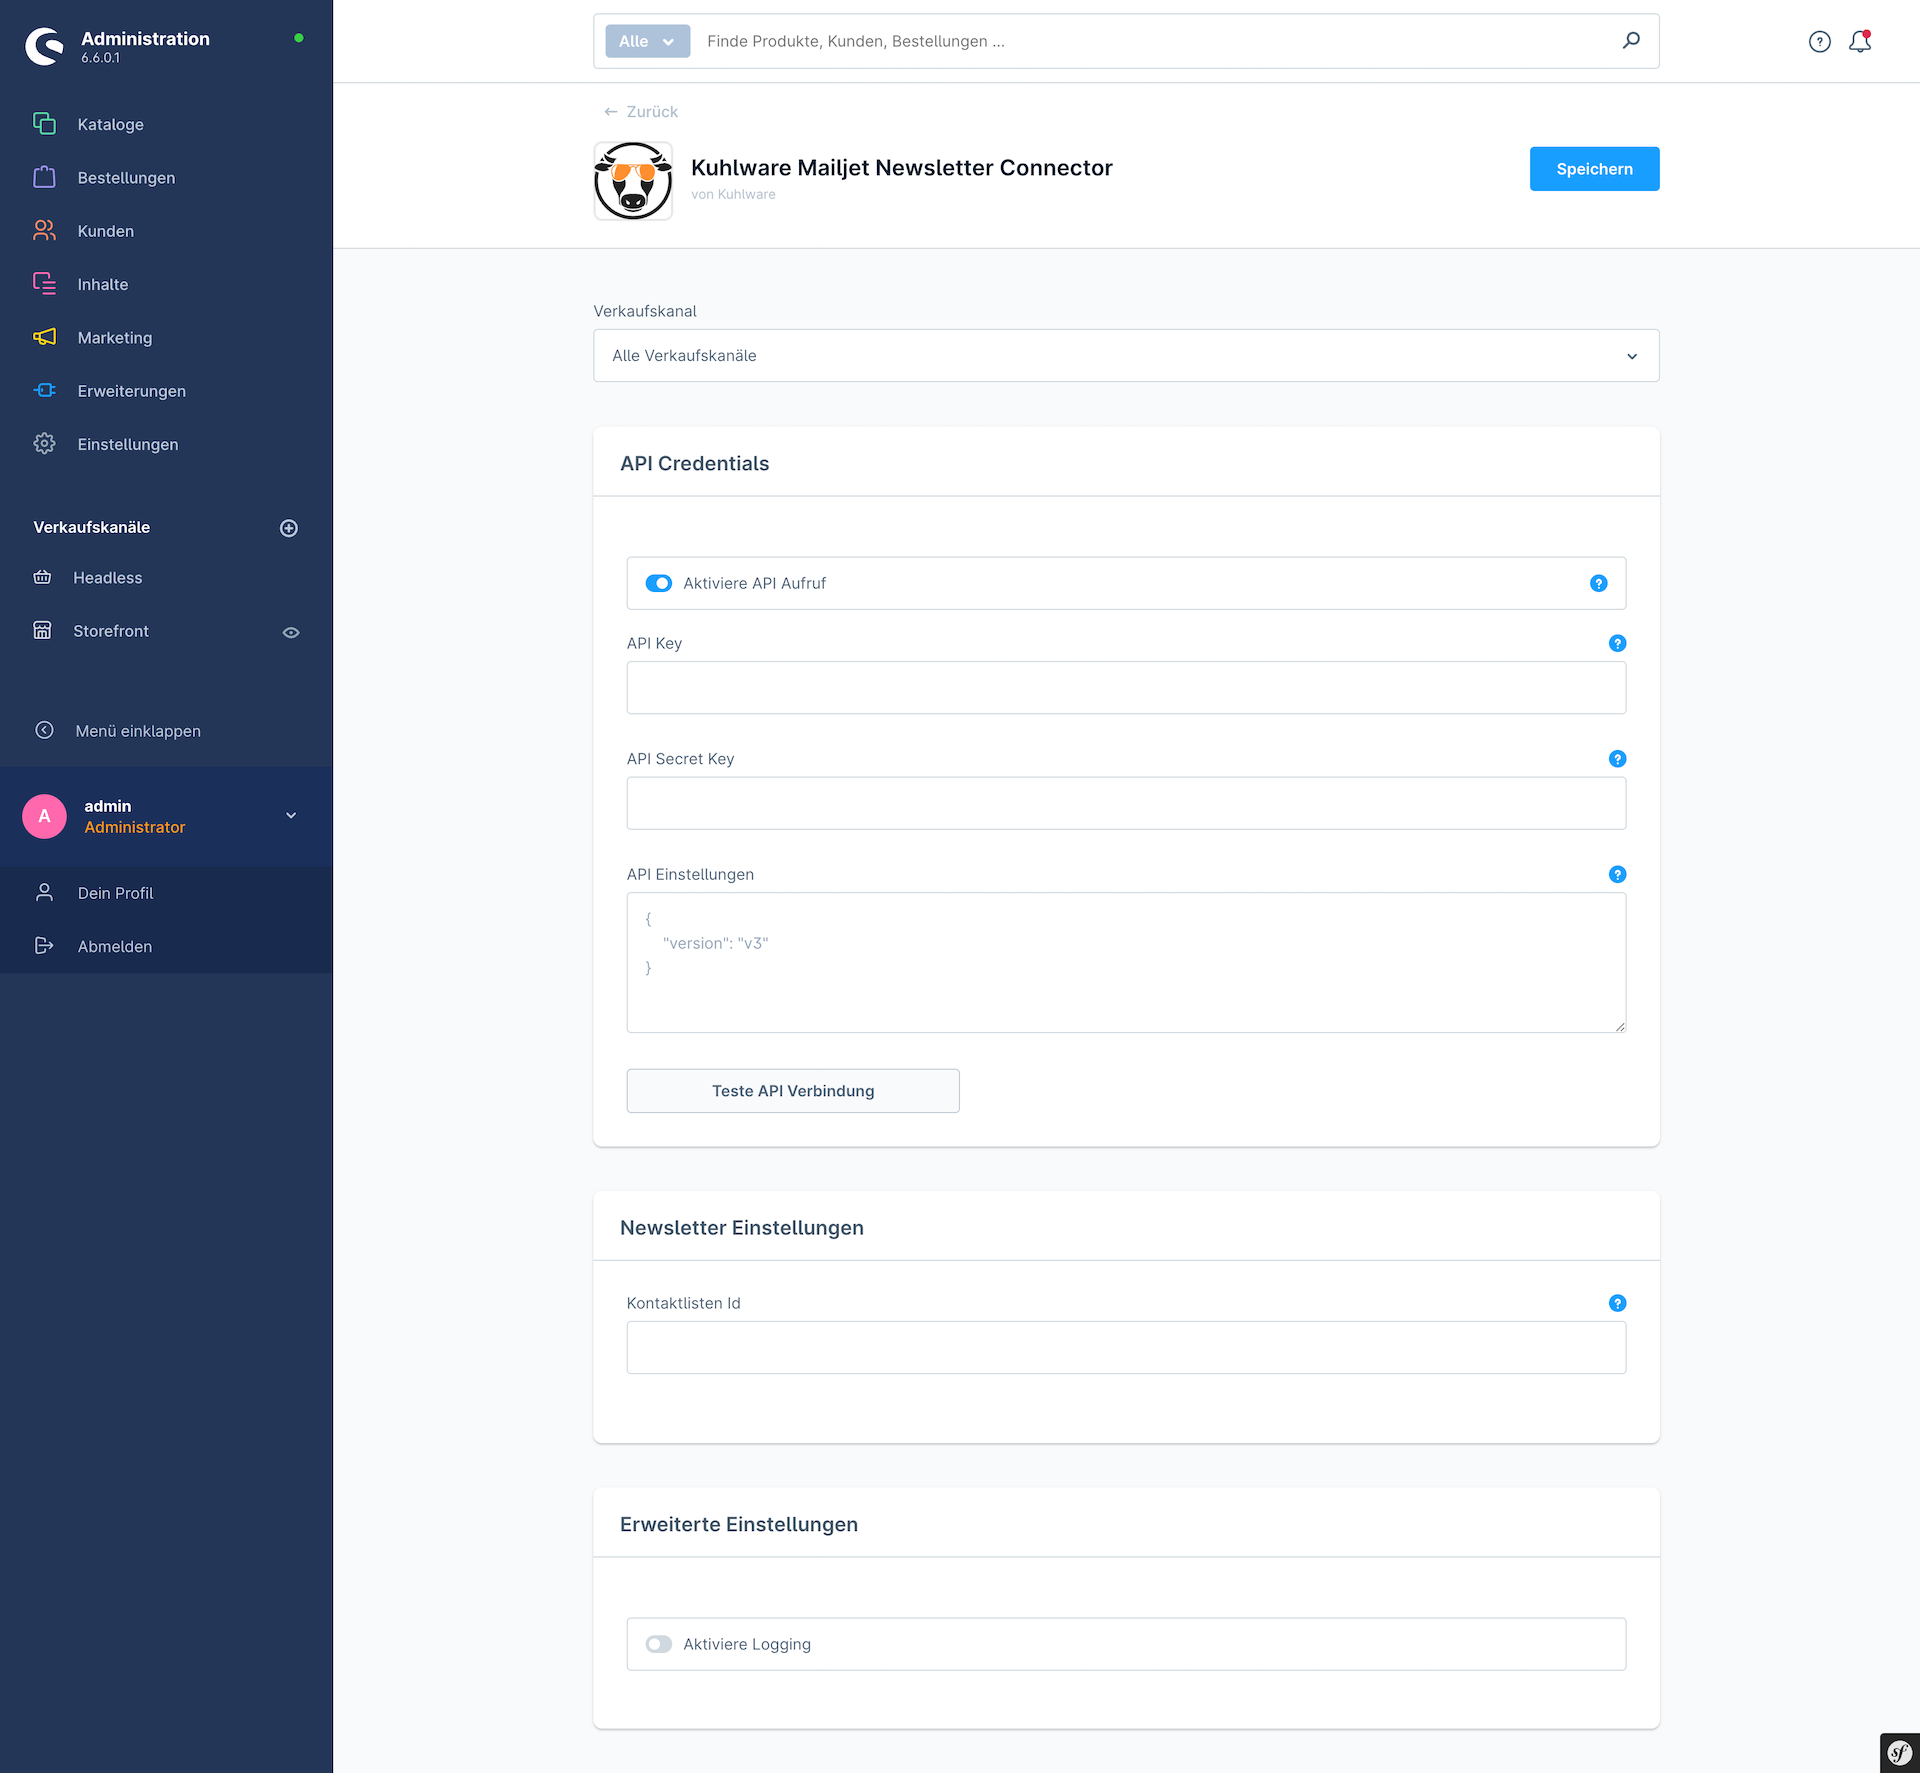
Task: Click the Abmelden logout icon
Action: click(x=44, y=945)
